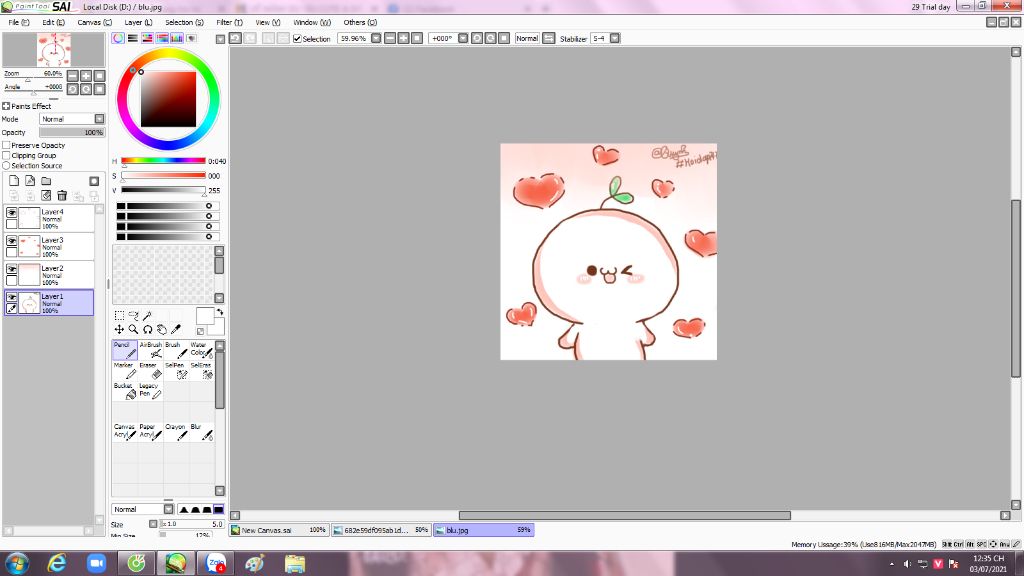Image resolution: width=1024 pixels, height=576 pixels.
Task: Create a new normal layer
Action: [14, 181]
